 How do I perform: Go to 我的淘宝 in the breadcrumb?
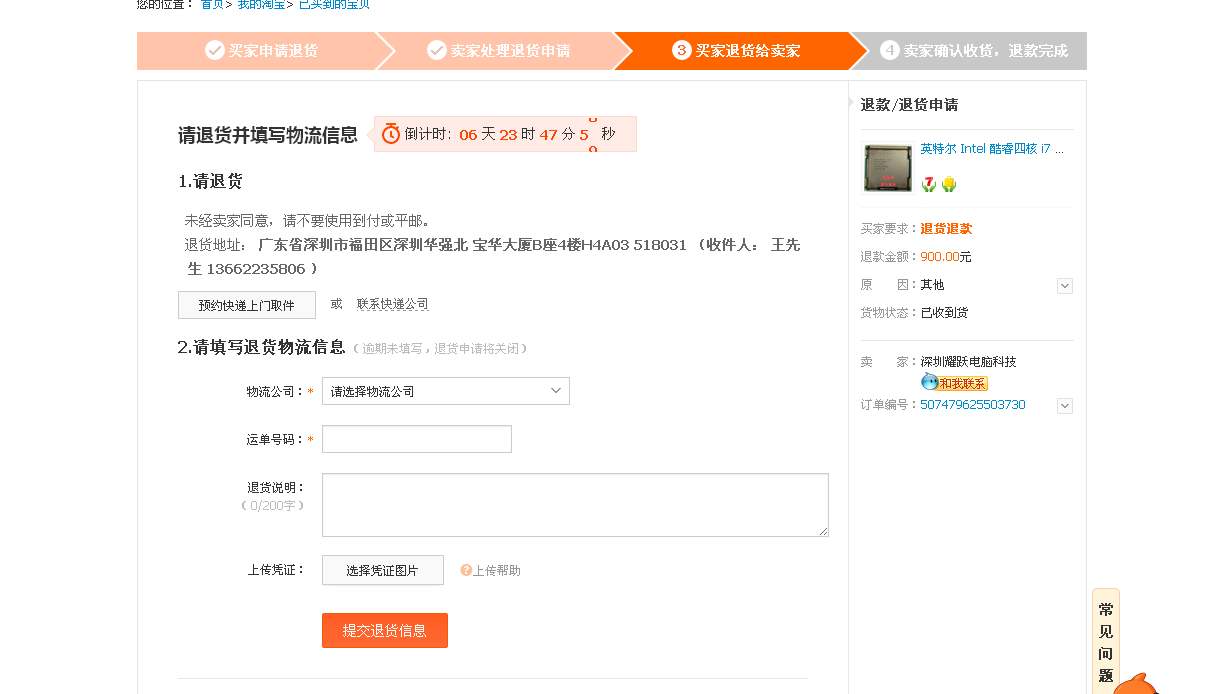pyautogui.click(x=261, y=5)
